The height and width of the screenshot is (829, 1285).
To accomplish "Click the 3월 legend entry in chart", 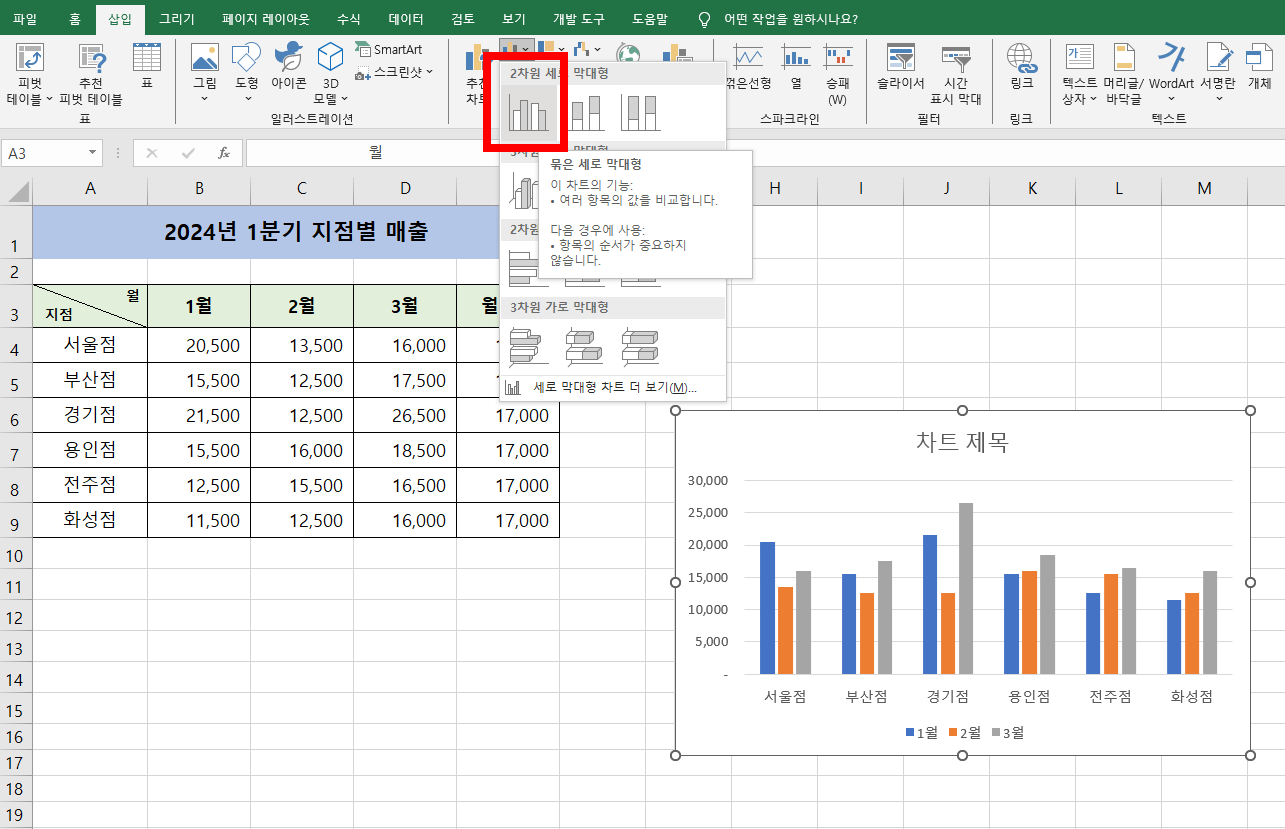I will tap(1007, 732).
